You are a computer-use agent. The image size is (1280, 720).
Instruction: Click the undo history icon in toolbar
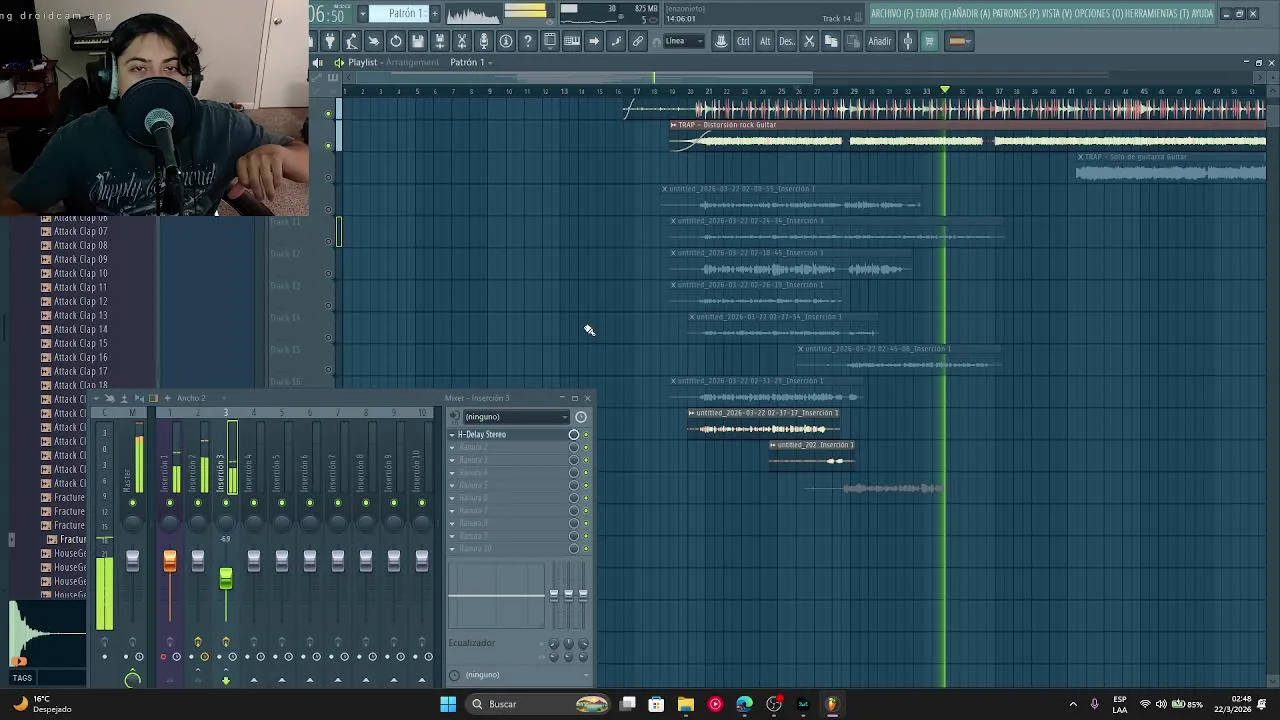pos(396,41)
